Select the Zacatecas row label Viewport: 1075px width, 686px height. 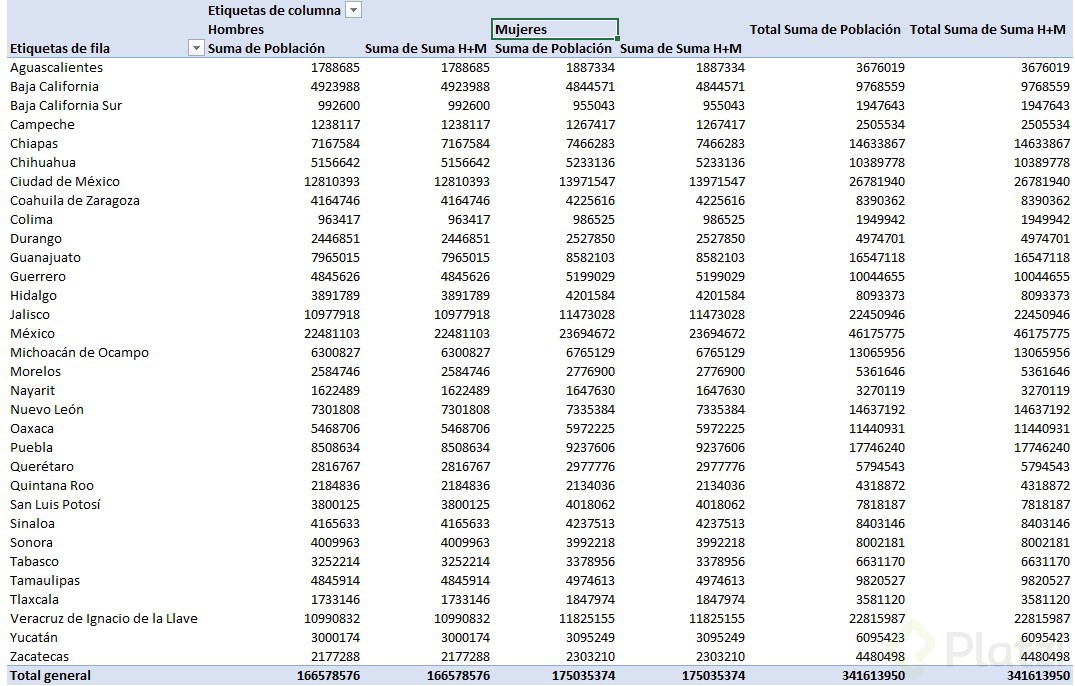(x=39, y=657)
